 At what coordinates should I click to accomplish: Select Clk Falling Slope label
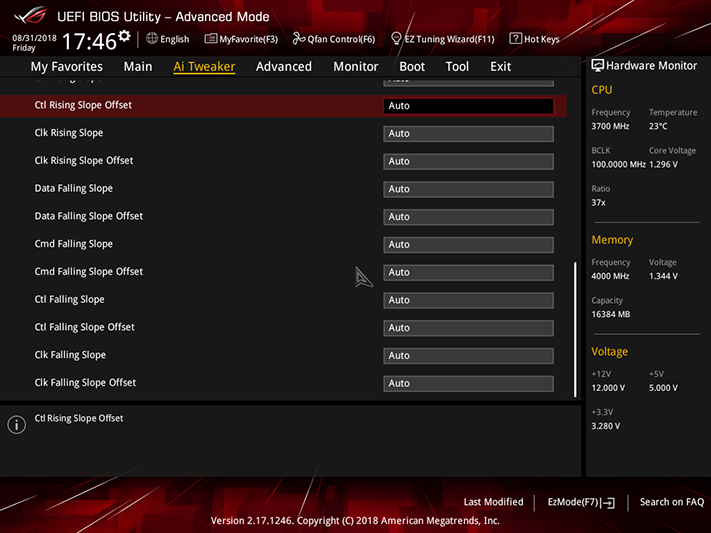click(70, 355)
